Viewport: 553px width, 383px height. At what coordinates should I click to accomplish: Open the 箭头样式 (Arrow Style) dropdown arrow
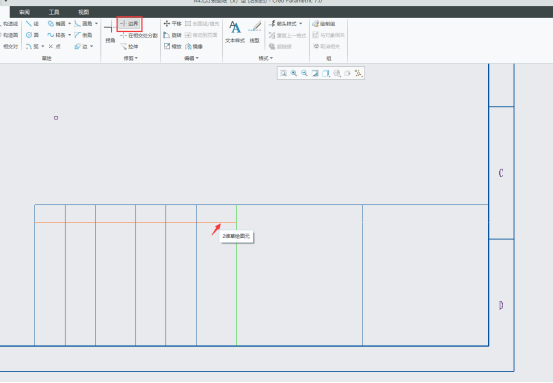coord(300,24)
